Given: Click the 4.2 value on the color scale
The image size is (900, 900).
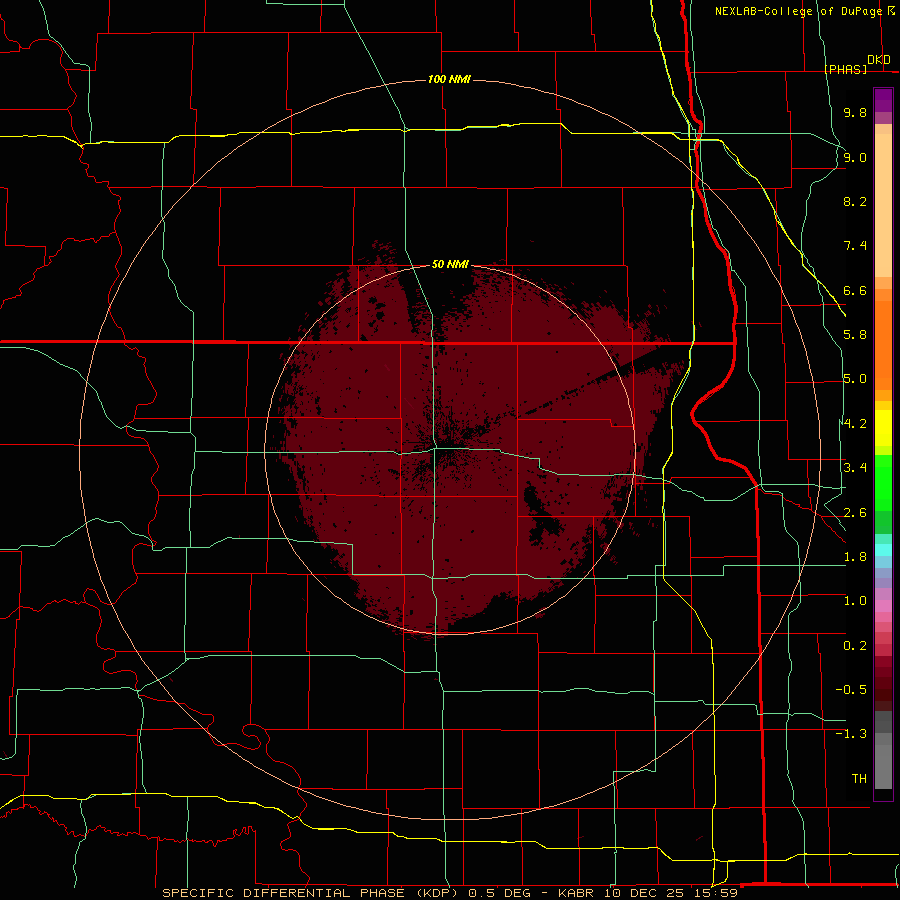Looking at the screenshot, I should coord(855,424).
